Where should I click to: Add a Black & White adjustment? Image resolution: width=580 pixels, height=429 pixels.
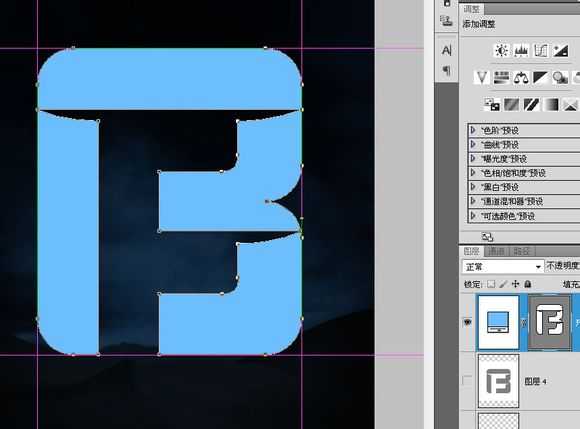tap(541, 78)
